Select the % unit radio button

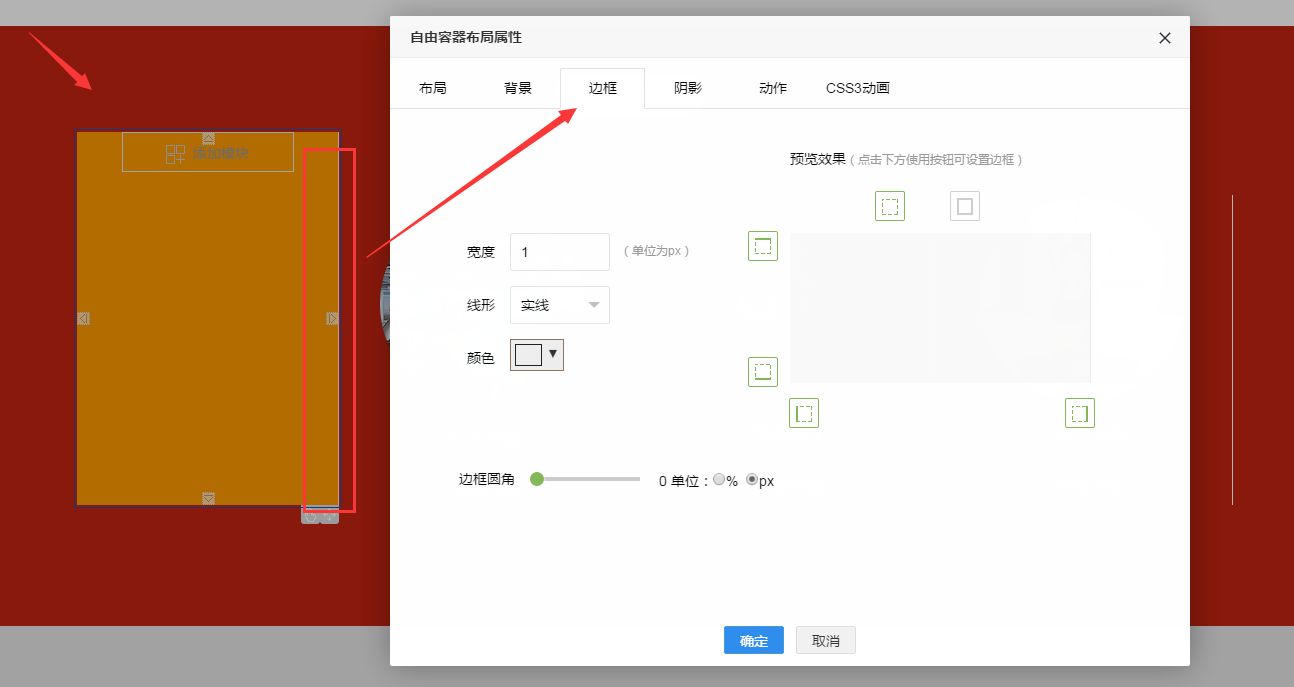[x=719, y=480]
